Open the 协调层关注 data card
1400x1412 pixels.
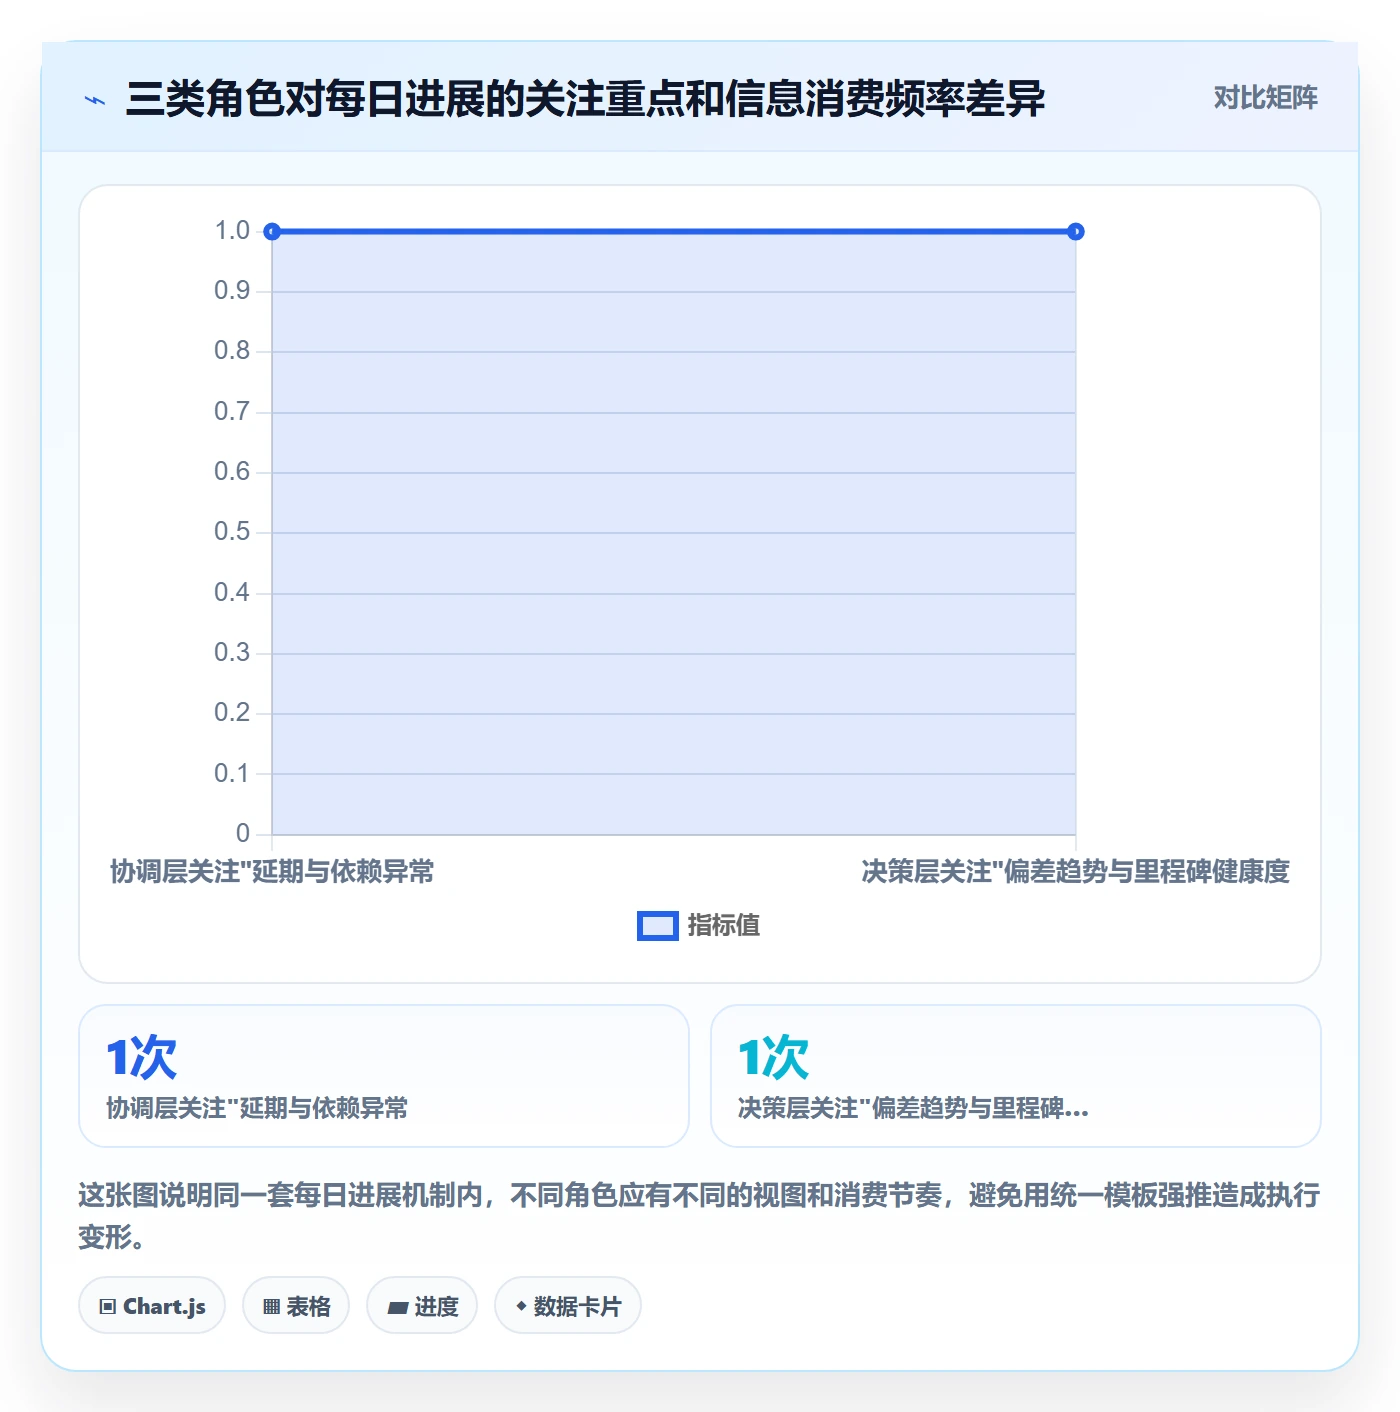click(x=384, y=1076)
